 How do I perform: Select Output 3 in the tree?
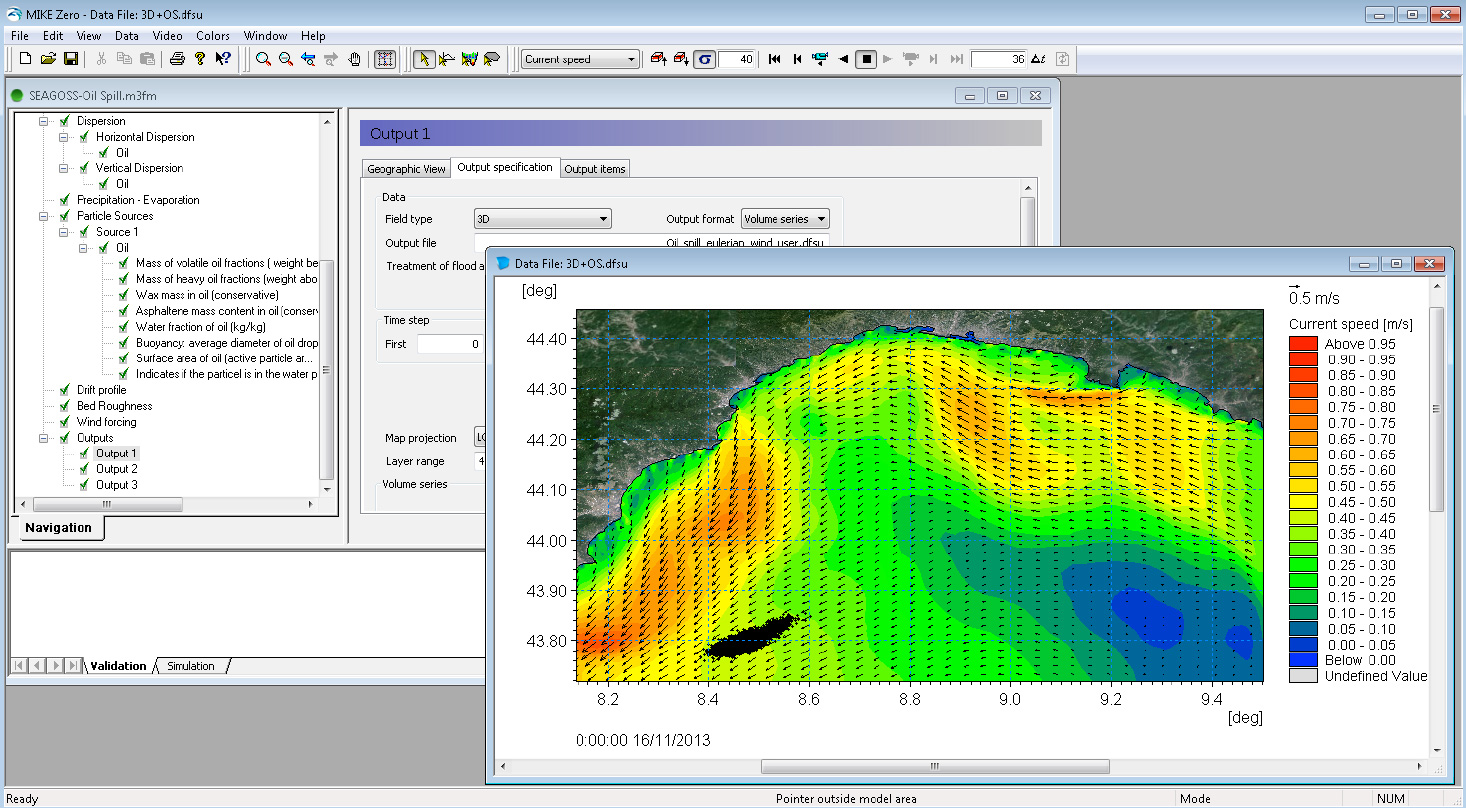(117, 485)
